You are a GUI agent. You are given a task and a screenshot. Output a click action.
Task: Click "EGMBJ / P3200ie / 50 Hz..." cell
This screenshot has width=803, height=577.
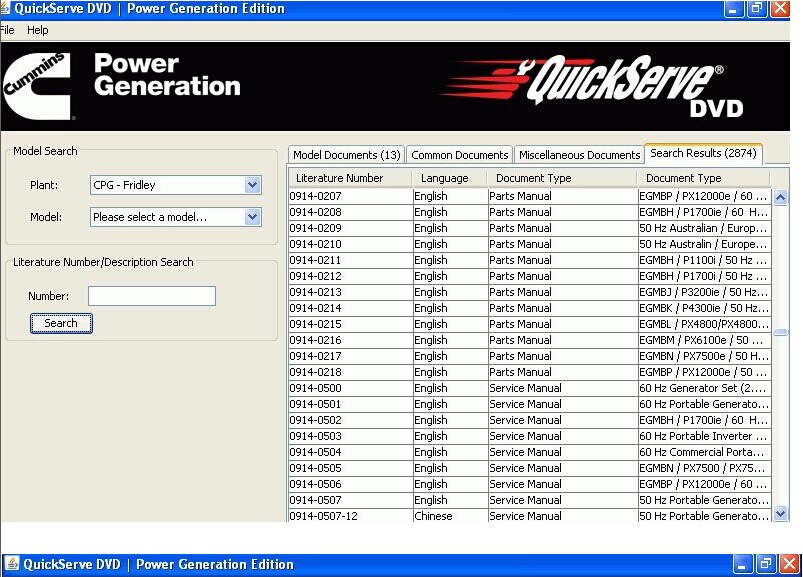[x=704, y=292]
